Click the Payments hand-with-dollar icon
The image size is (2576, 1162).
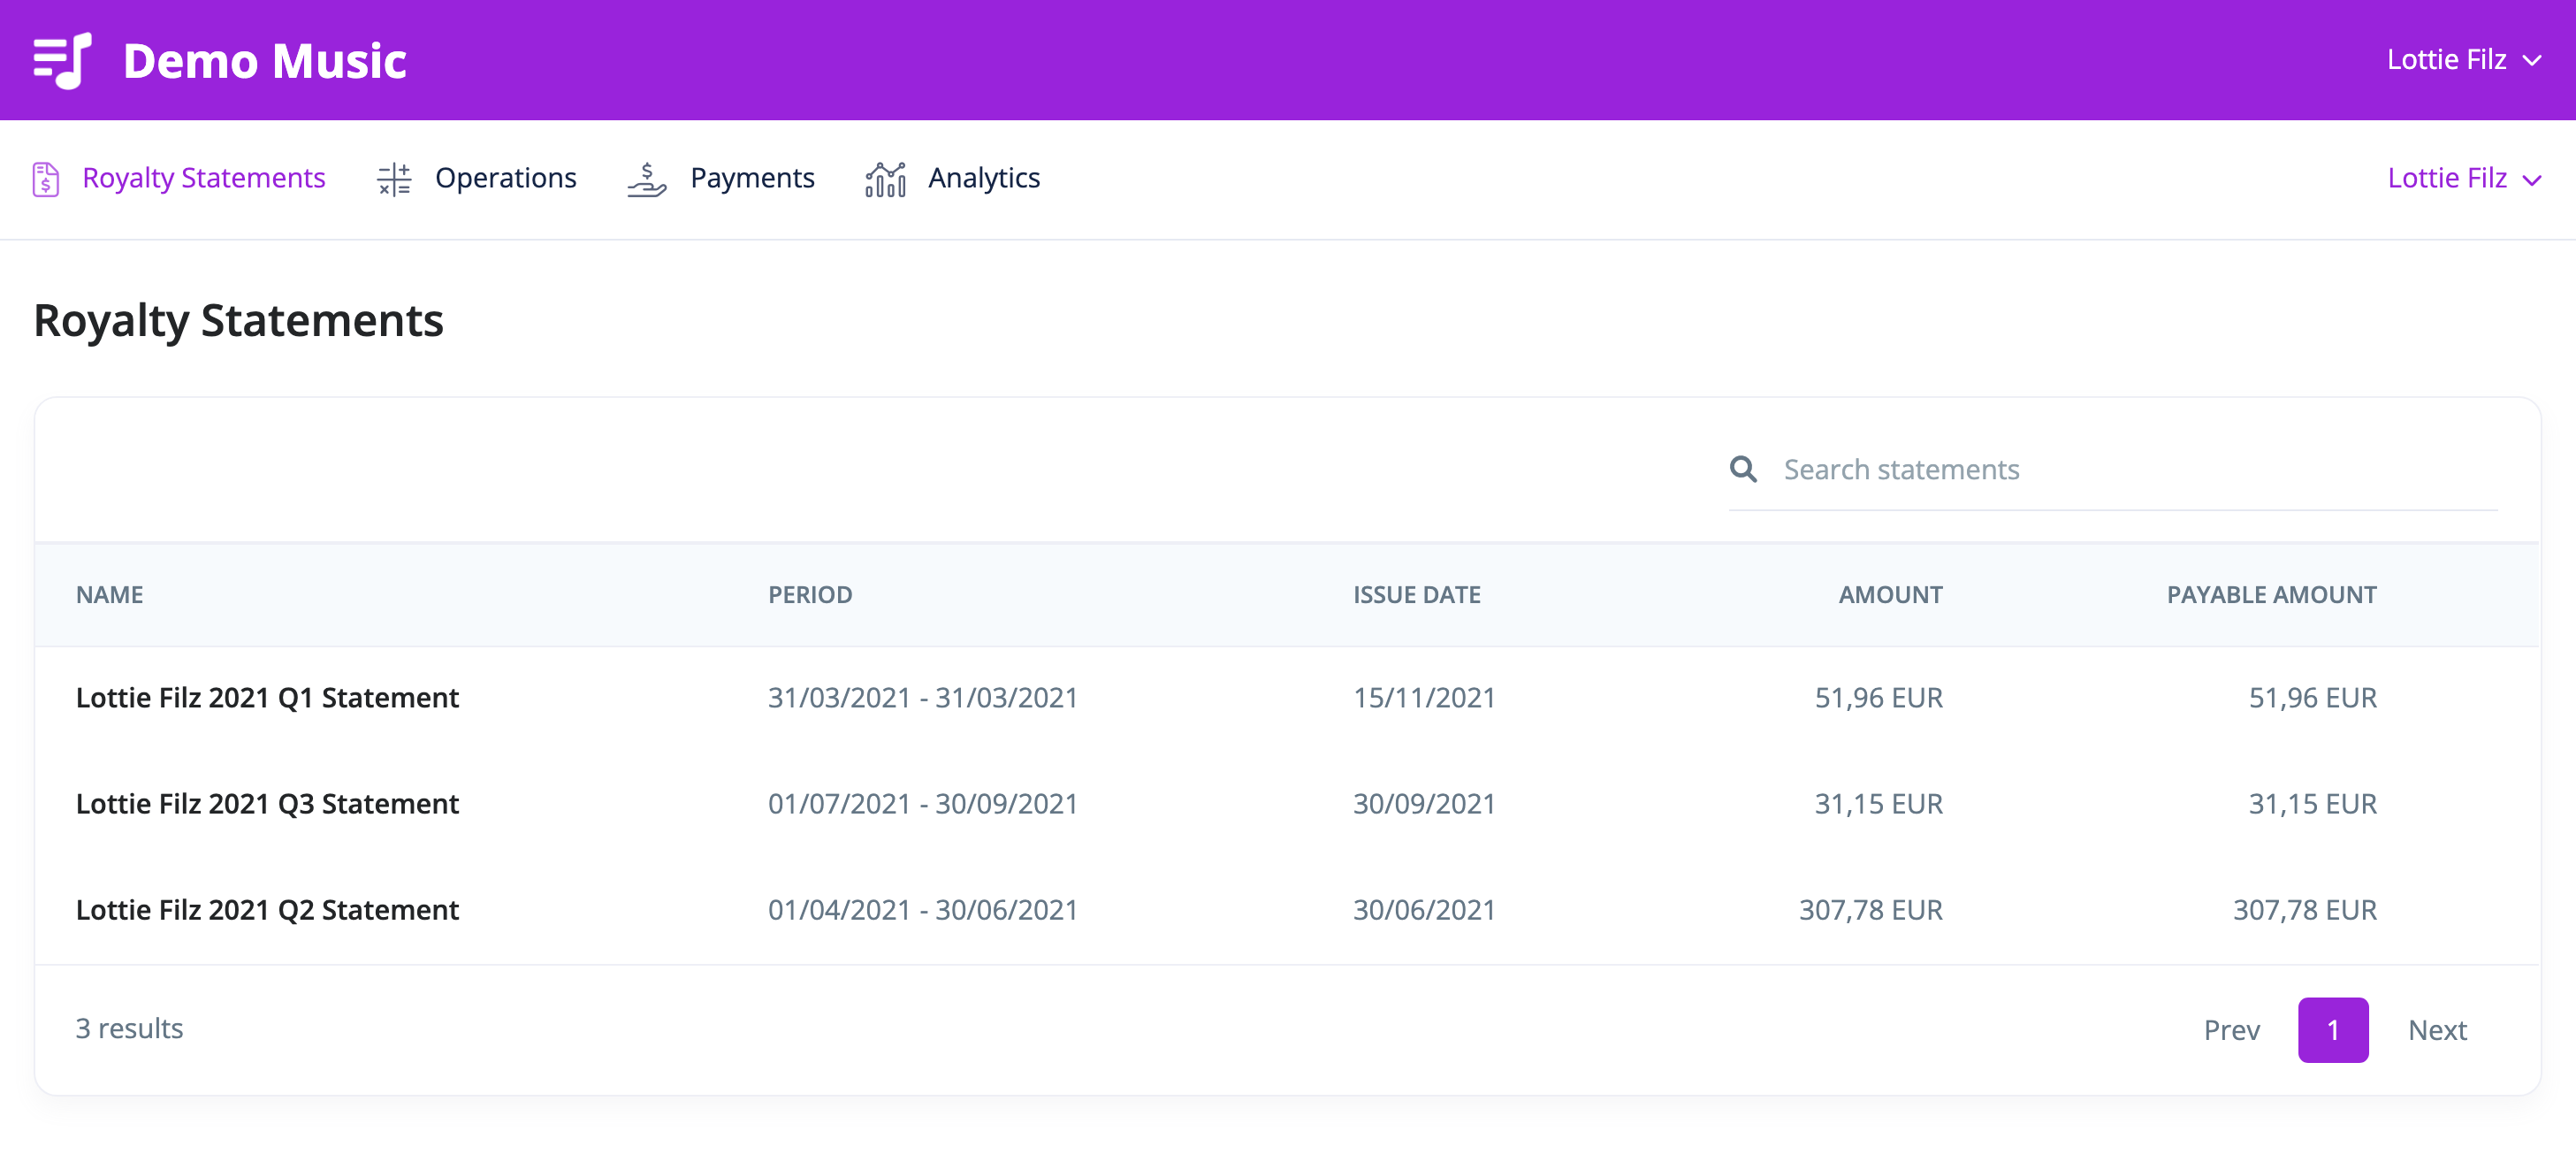click(646, 179)
